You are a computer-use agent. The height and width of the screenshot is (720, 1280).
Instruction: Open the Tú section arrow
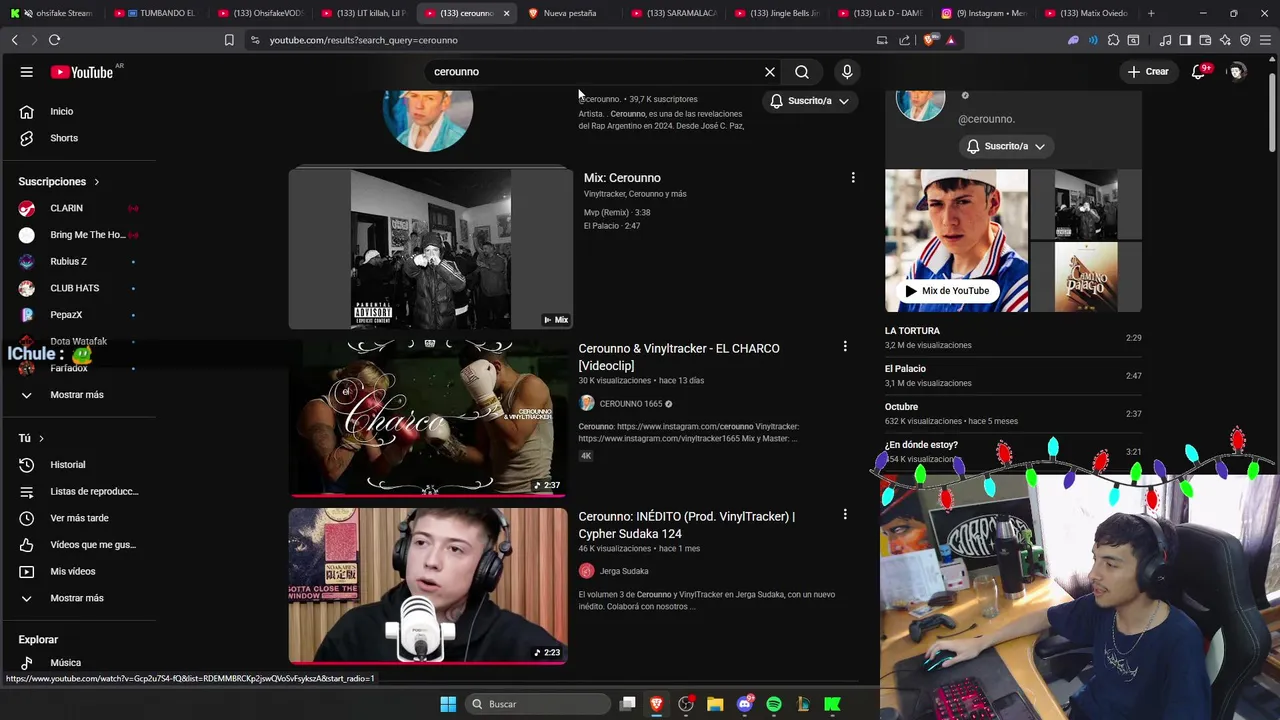(41, 438)
